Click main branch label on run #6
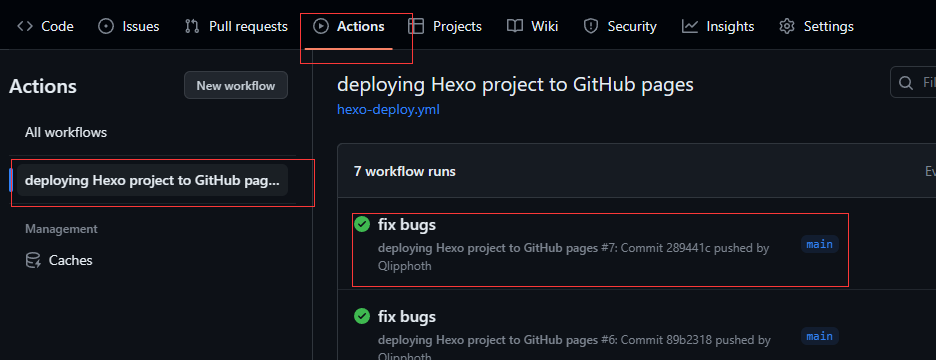Viewport: 936px width, 360px height. tap(820, 336)
